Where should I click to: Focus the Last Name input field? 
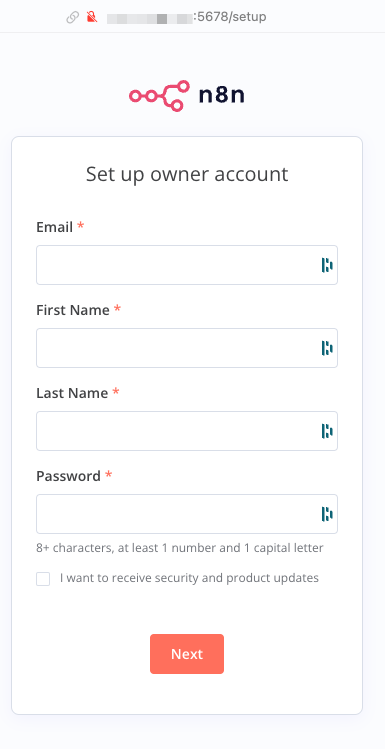click(x=187, y=431)
